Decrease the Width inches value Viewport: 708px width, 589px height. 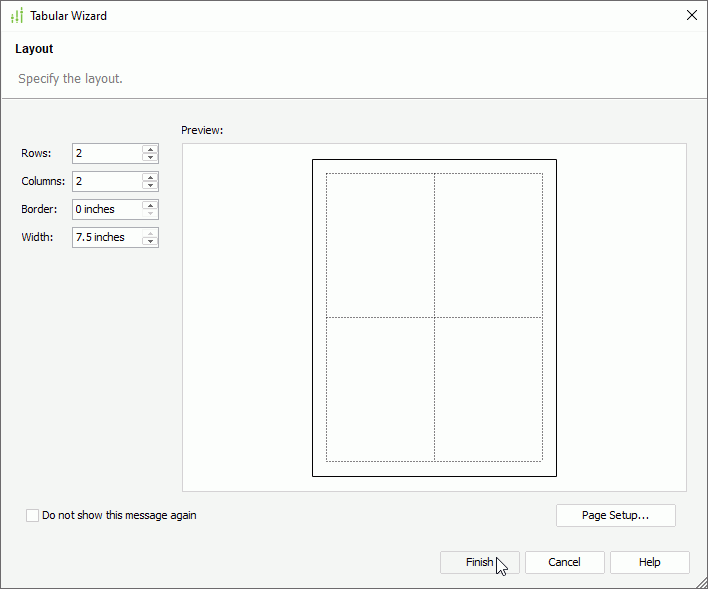coord(150,241)
